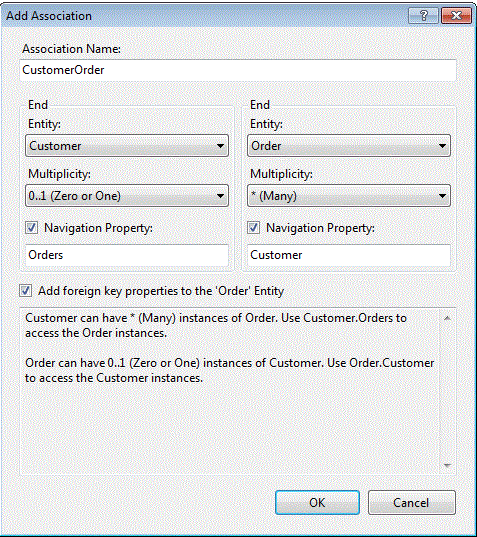This screenshot has width=477, height=537.
Task: Click the description text area
Action: [x=230, y=391]
